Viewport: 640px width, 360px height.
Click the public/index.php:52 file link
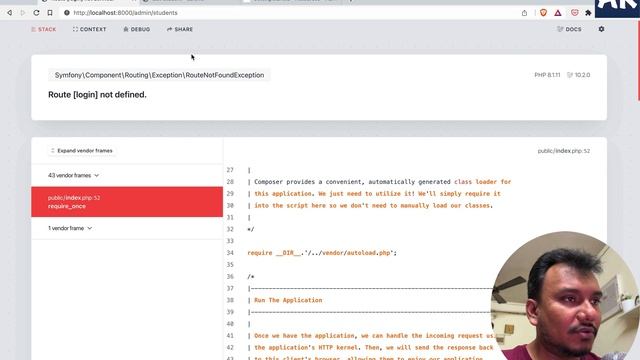[x=564, y=151]
